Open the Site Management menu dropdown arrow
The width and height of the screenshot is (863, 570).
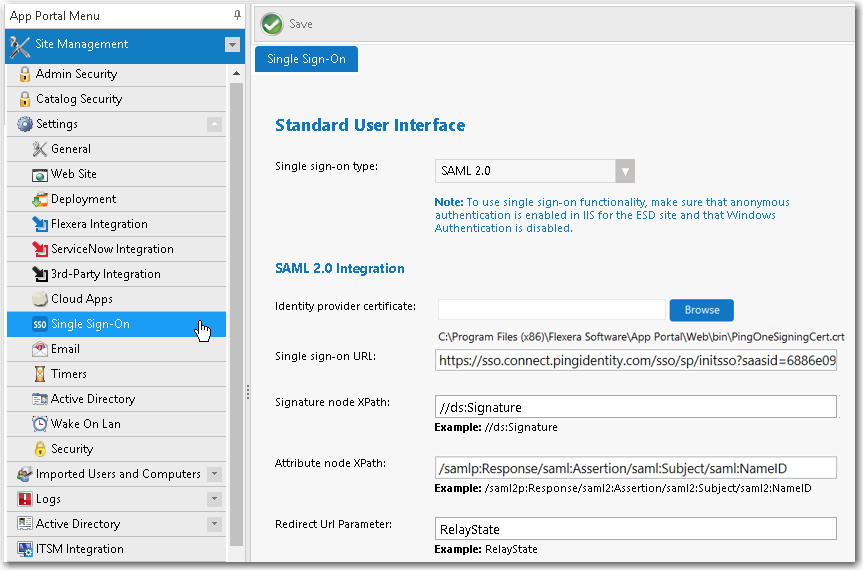point(232,45)
